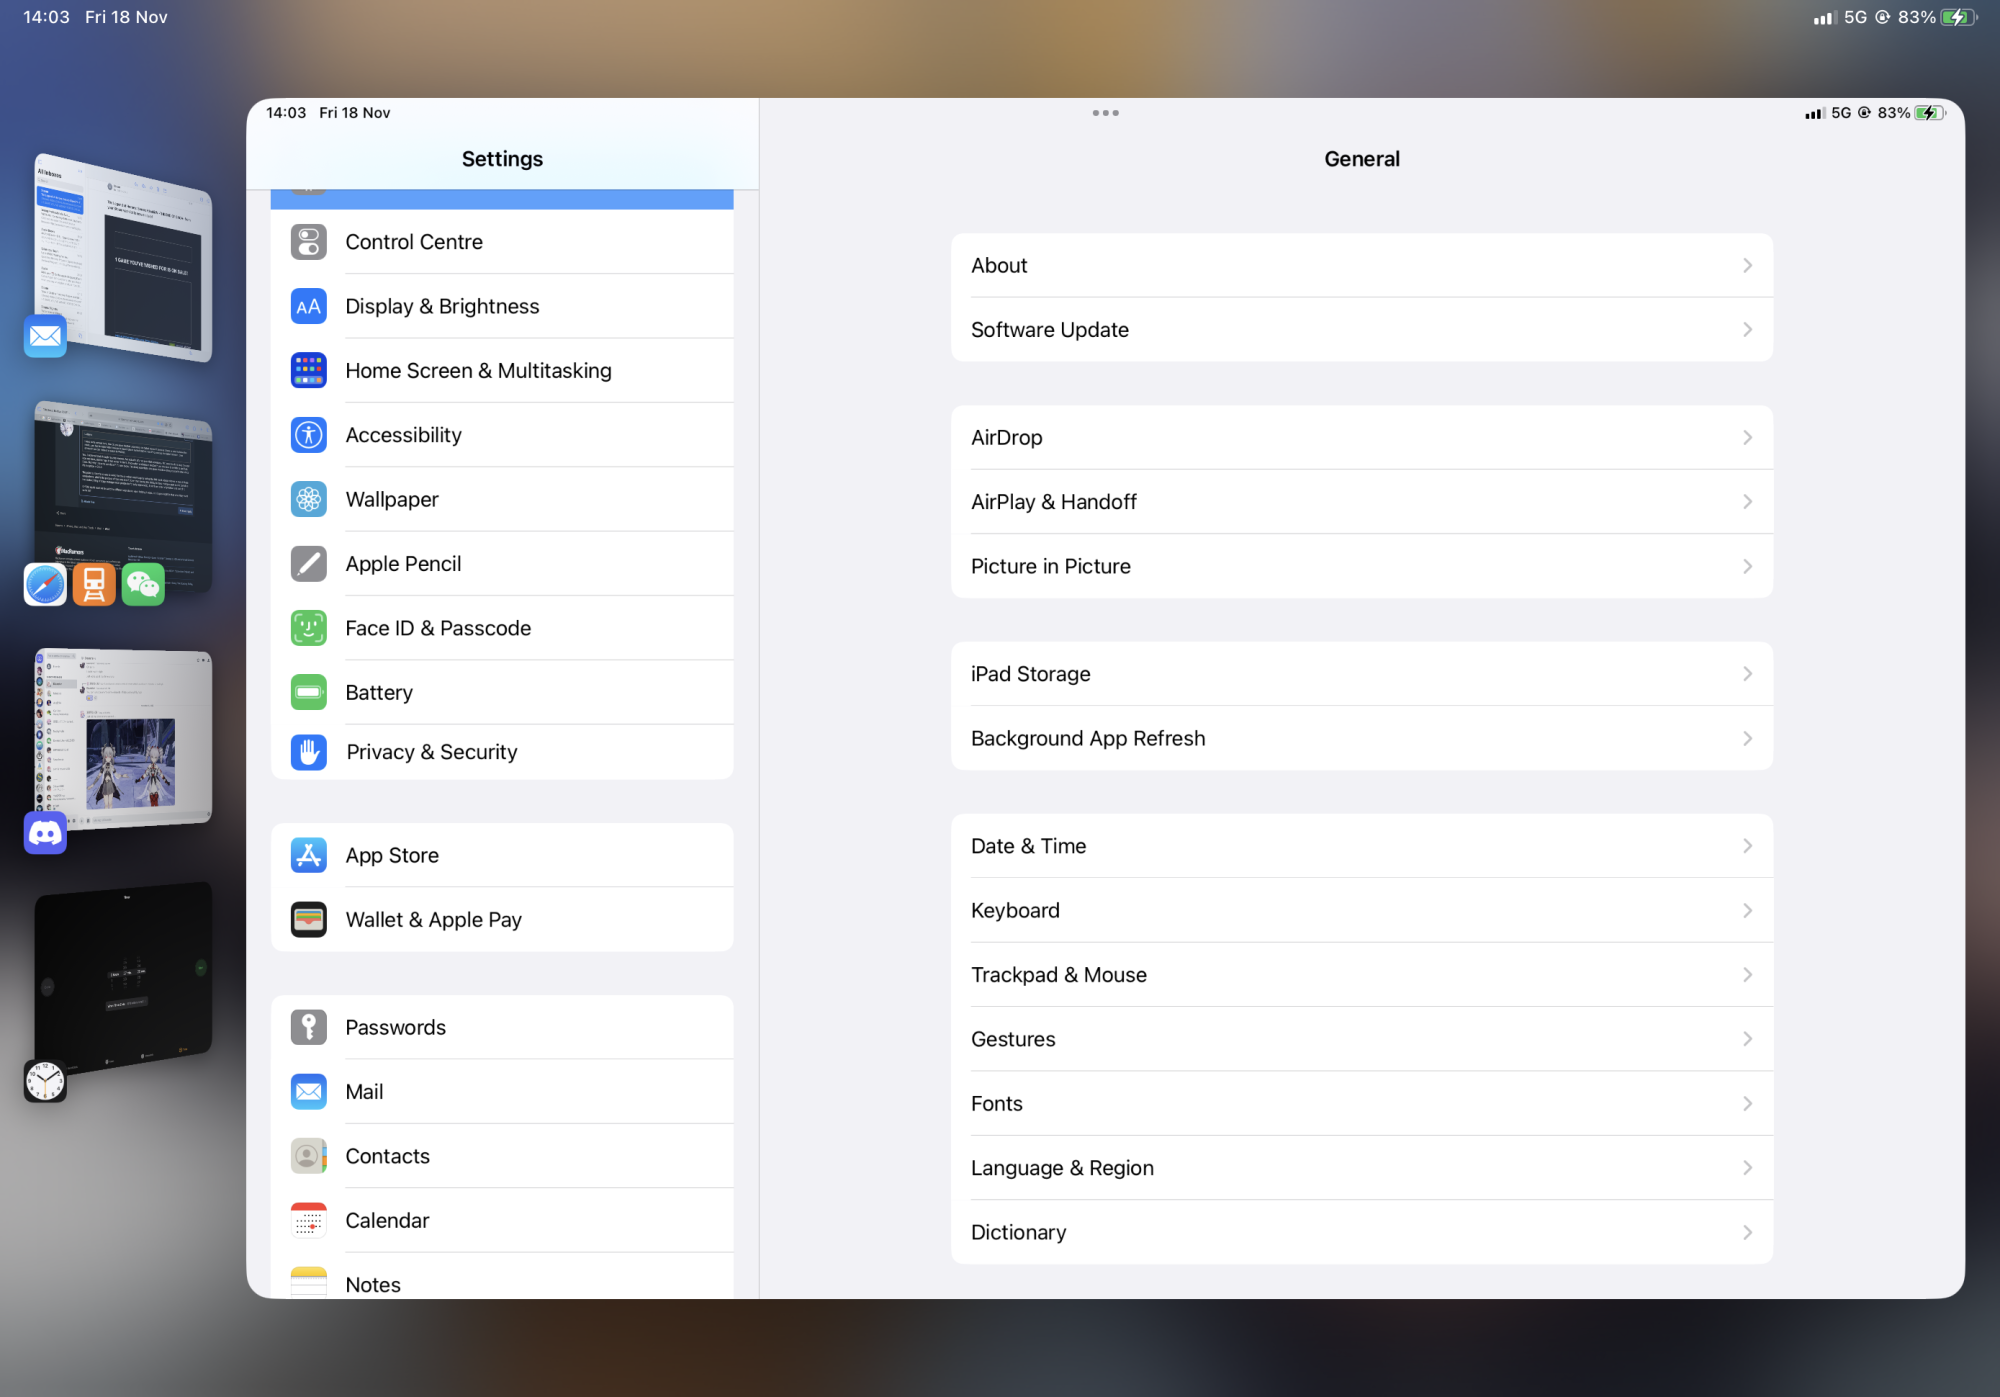Screen dimensions: 2000x1397
Task: Tap the Display & Brightness AA icon
Action: [x=308, y=306]
